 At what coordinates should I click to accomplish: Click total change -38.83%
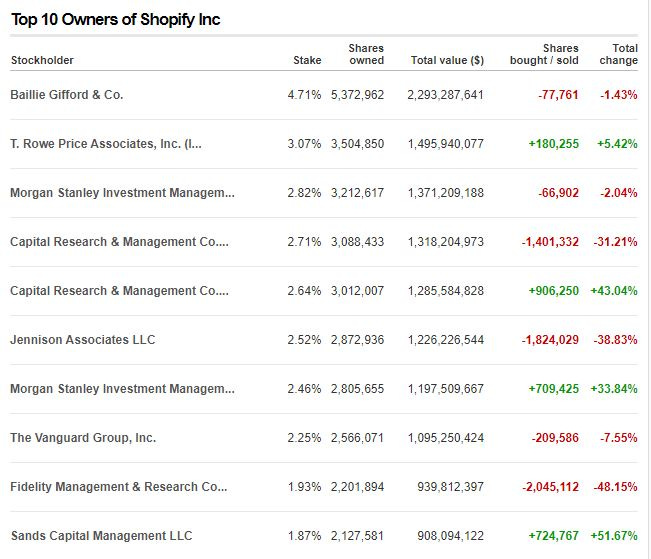click(615, 340)
